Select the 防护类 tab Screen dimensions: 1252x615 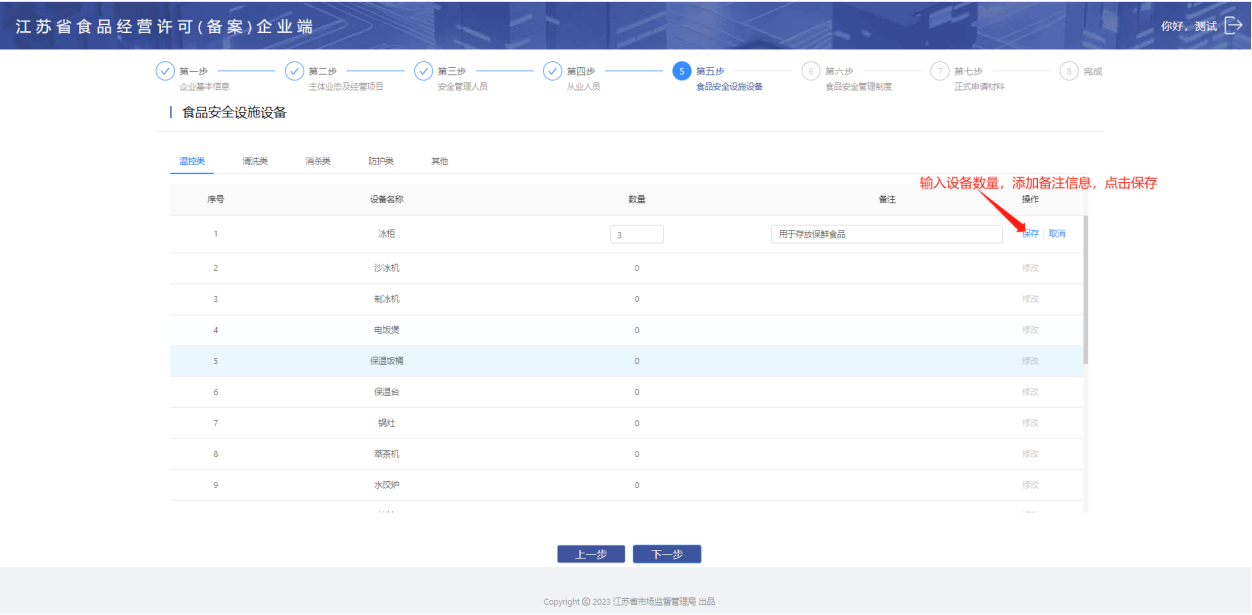click(381, 161)
